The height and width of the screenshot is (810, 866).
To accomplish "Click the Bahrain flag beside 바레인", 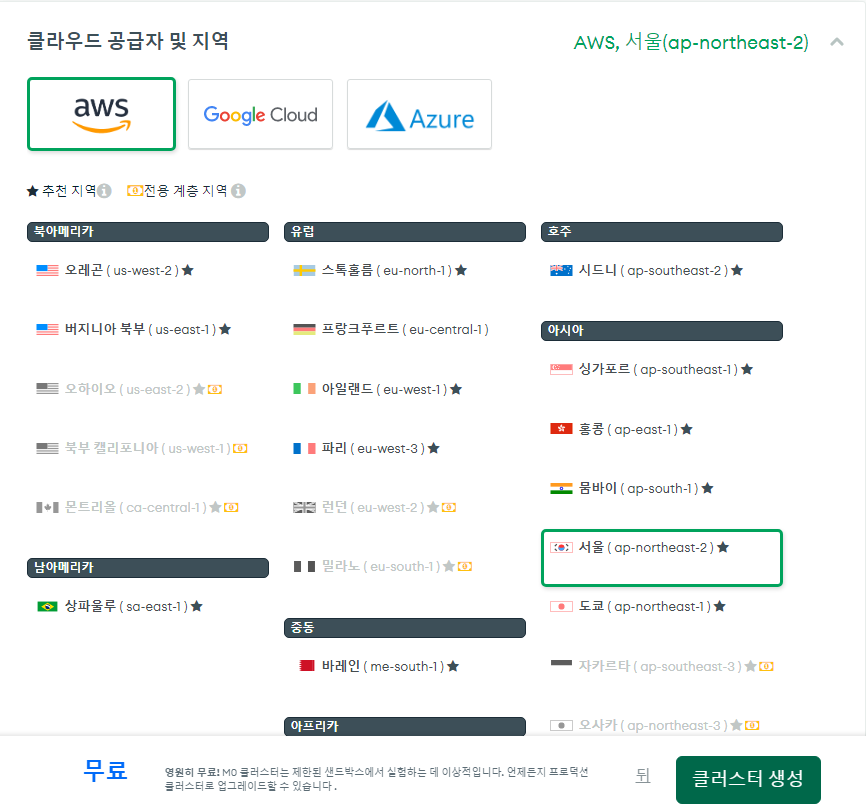I will click(x=307, y=666).
